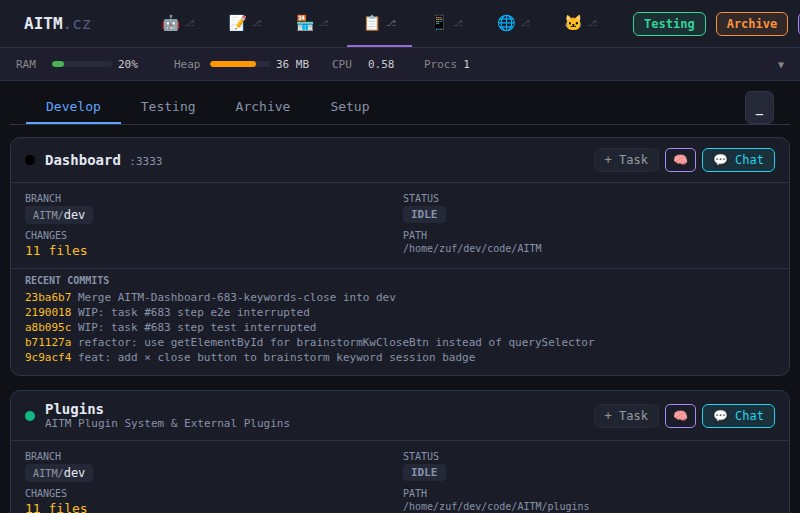
Task: Click the branch icon beside the cat
Action: click(592, 23)
